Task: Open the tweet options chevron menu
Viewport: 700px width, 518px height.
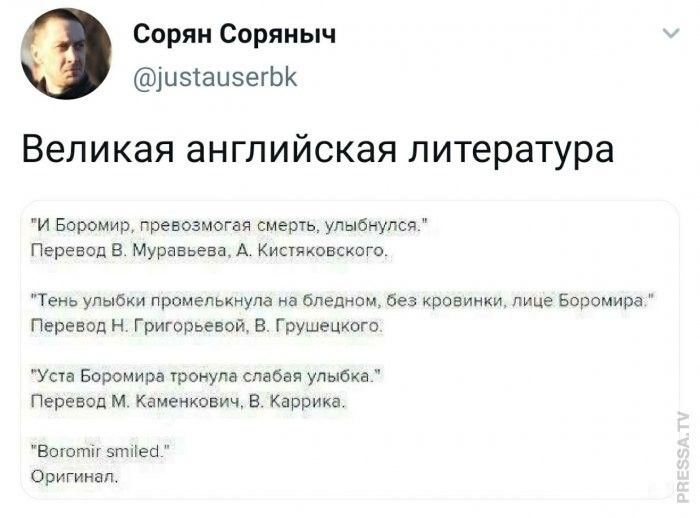Action: (667, 35)
